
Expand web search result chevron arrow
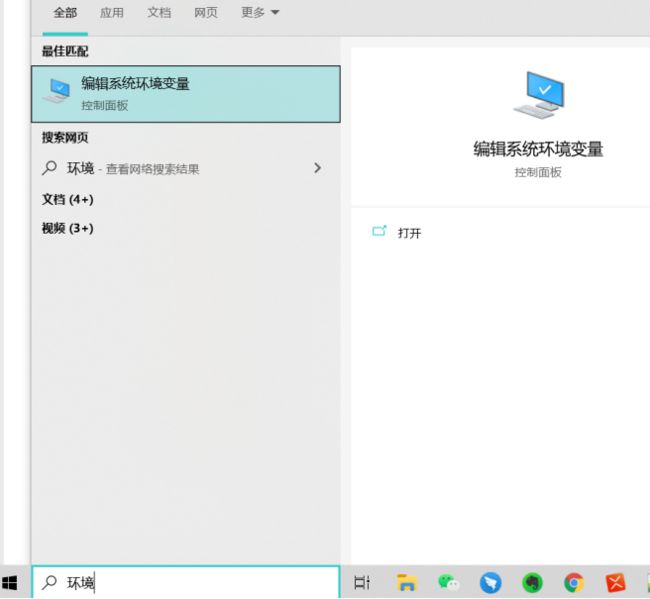[x=318, y=168]
